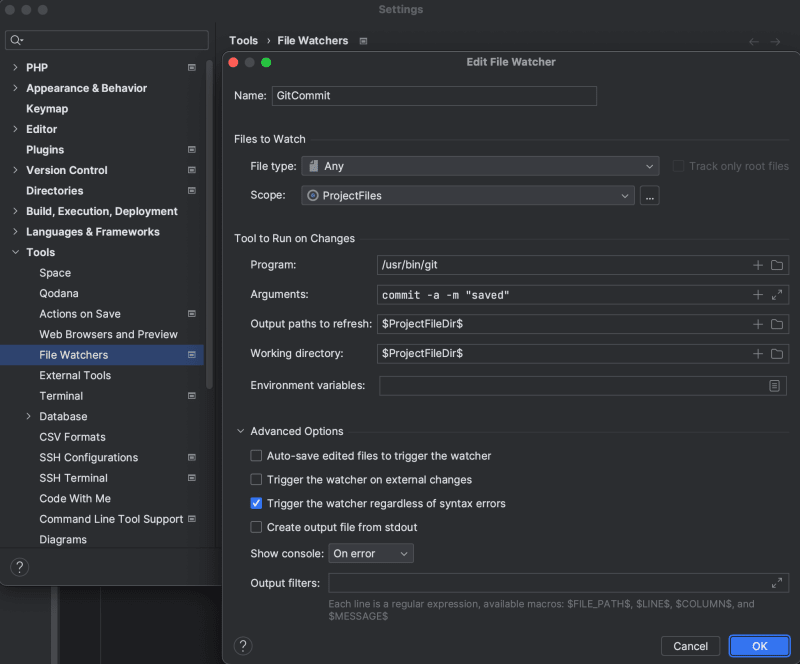
Task: Uncheck Trigger watcher regardless of syntax errors
Action: (x=256, y=504)
